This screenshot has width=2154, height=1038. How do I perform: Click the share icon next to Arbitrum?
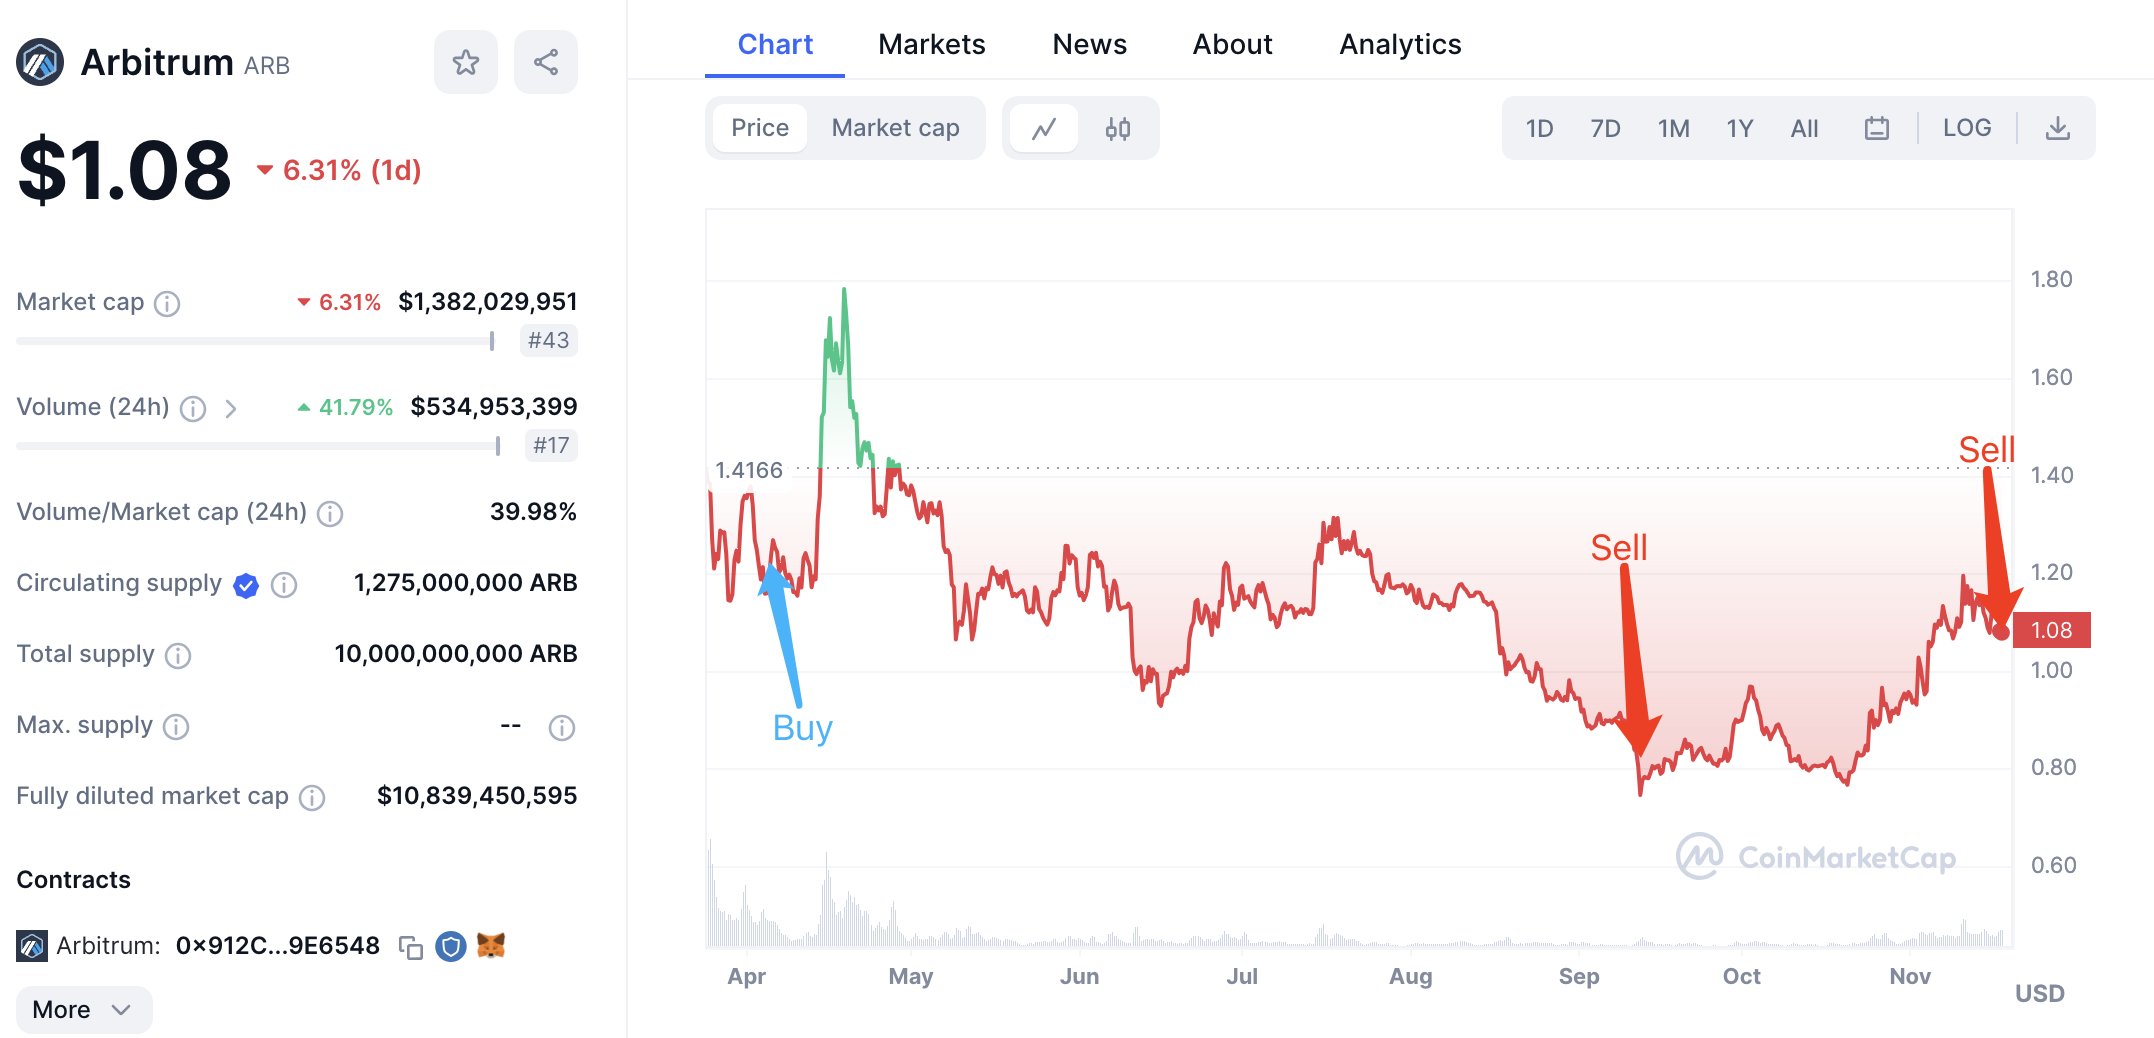[x=545, y=63]
